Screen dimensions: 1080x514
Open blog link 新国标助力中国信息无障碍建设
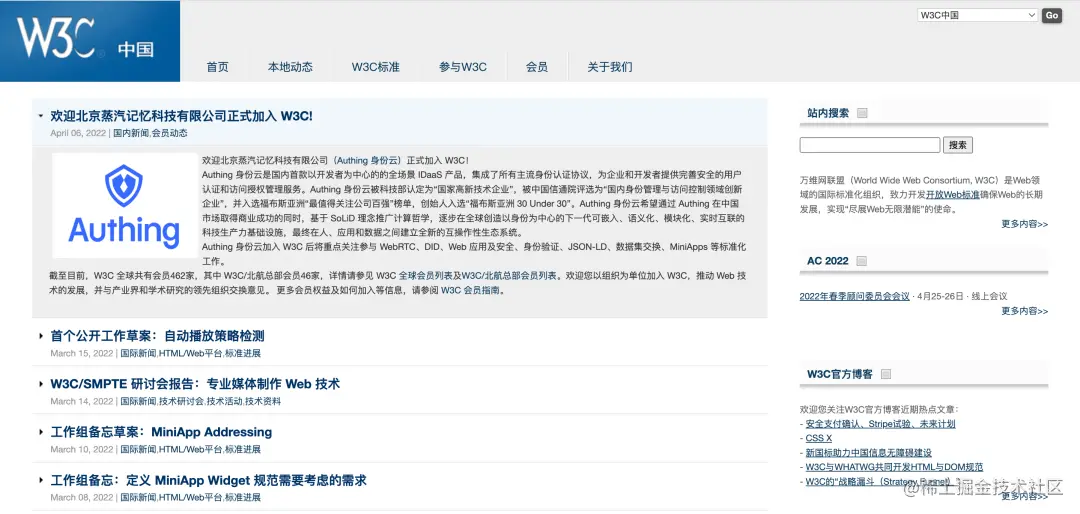(x=869, y=453)
